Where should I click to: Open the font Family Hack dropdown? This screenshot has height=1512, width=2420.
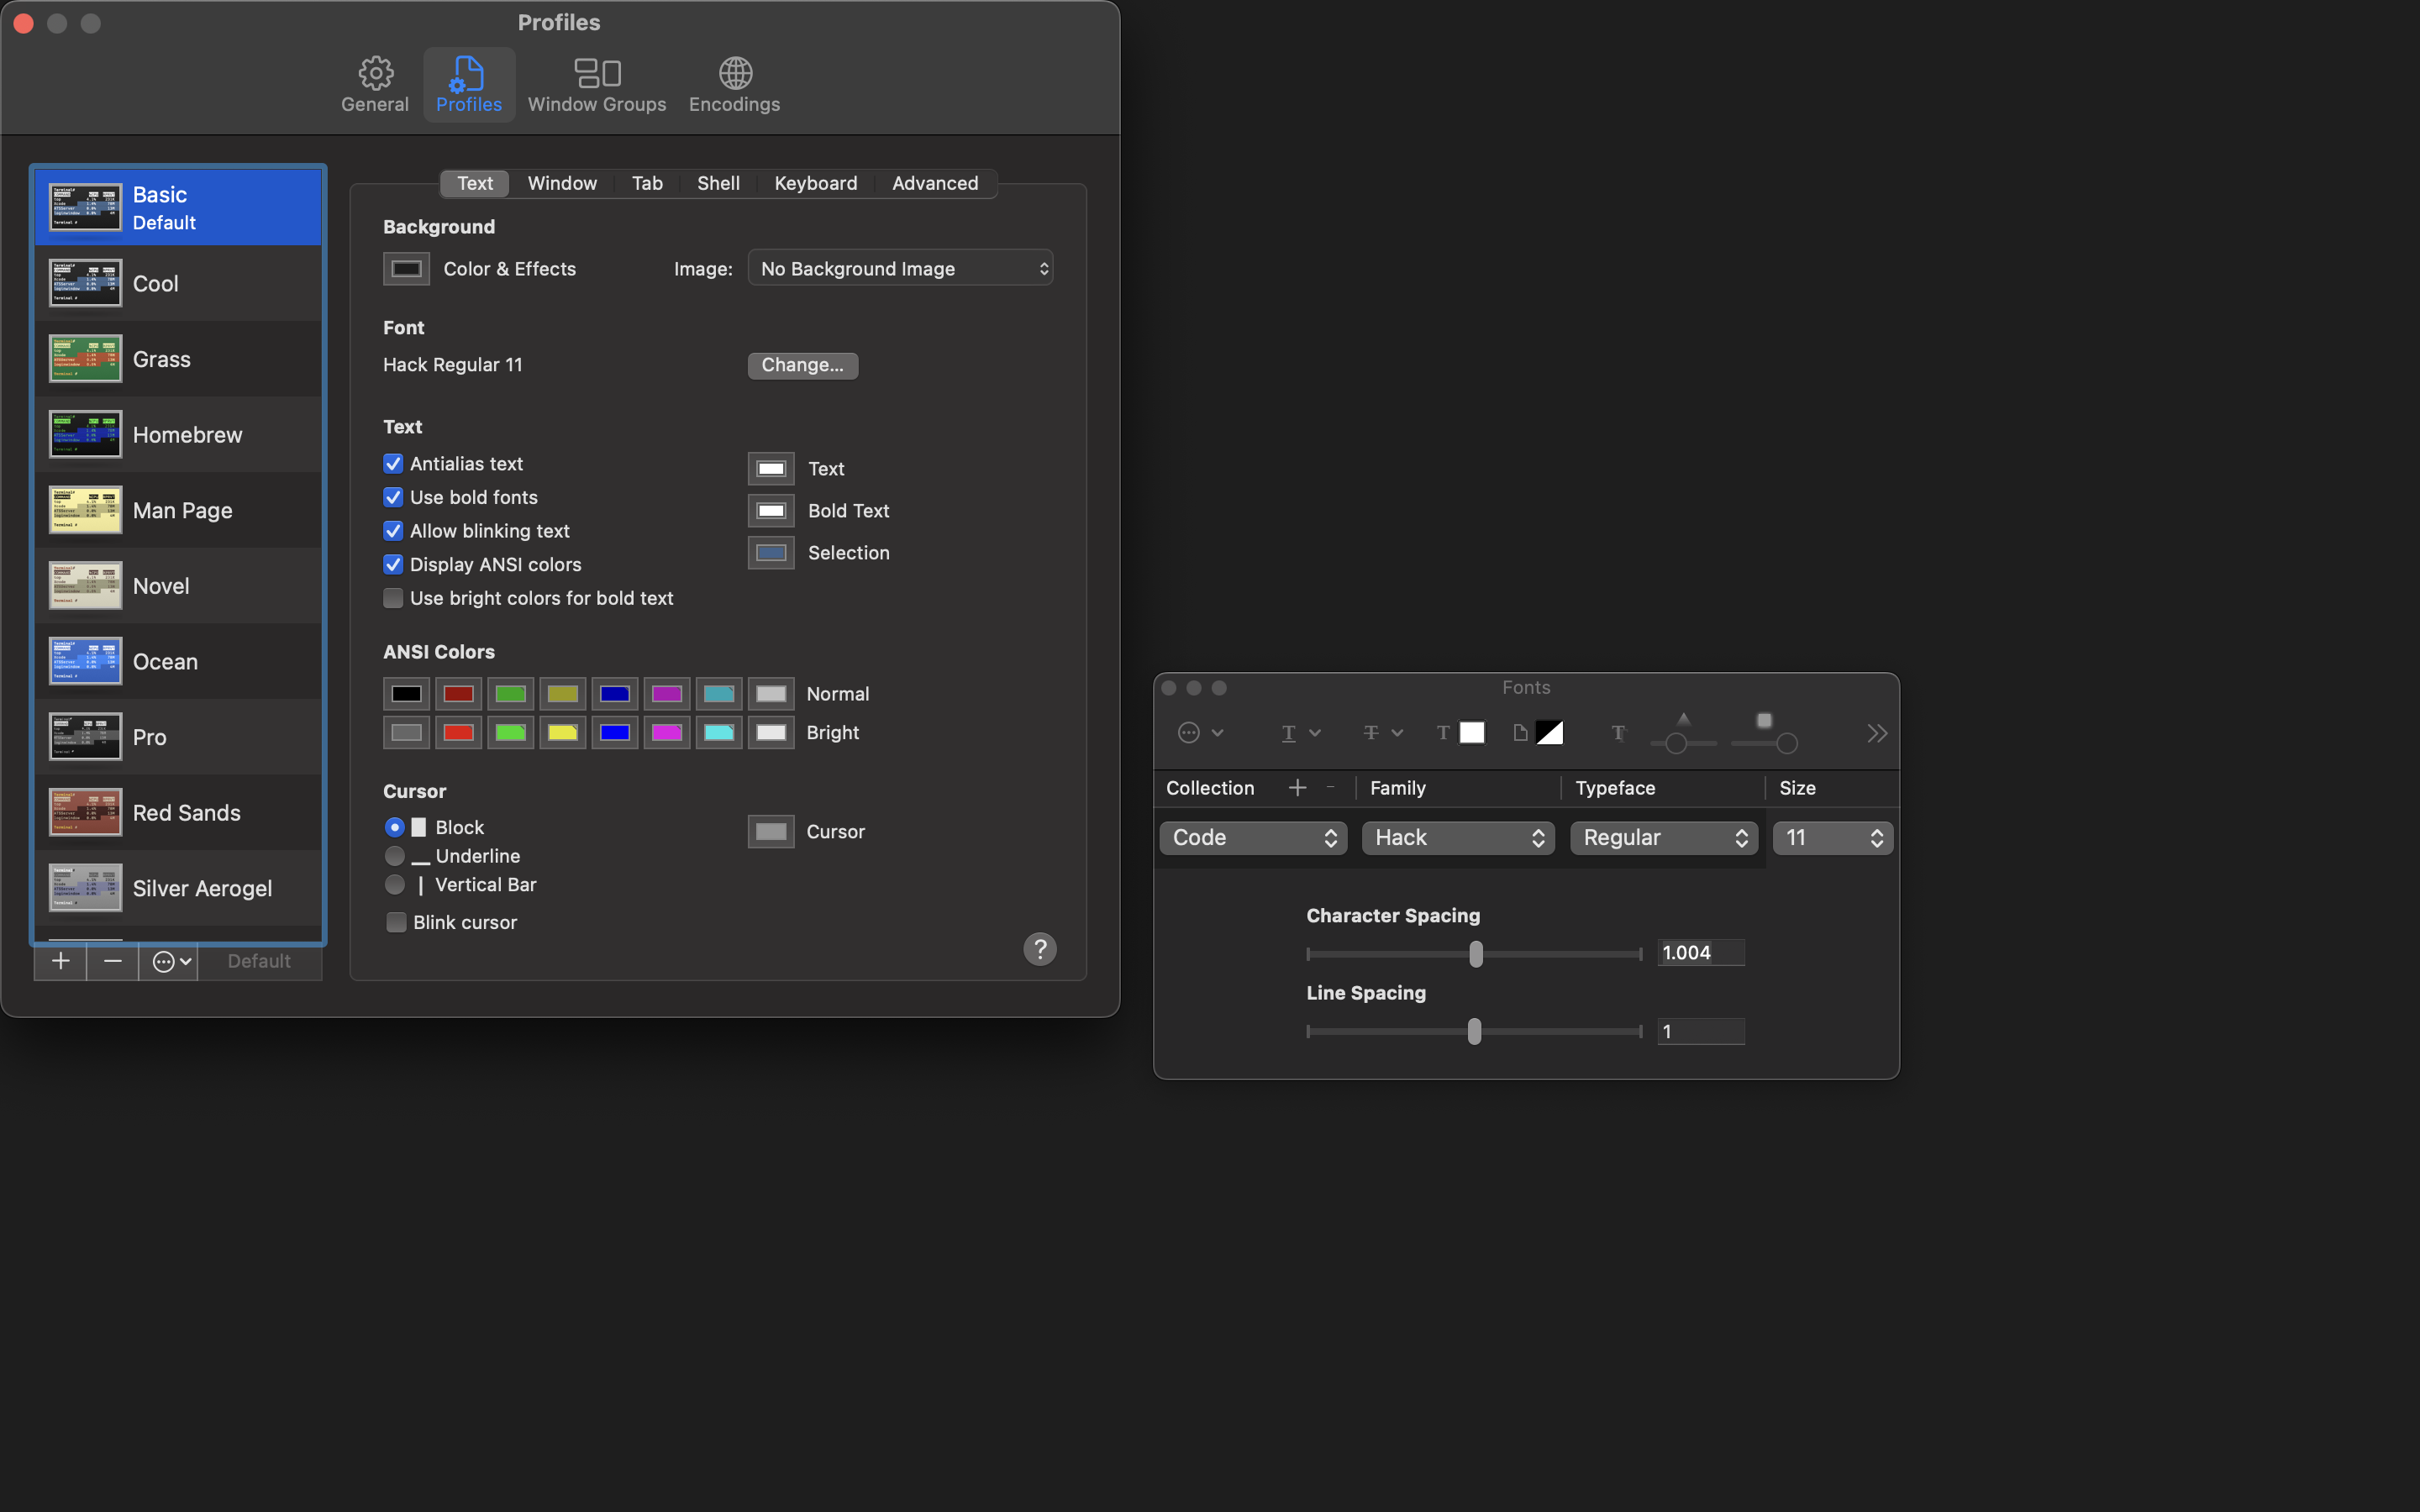coord(1458,838)
